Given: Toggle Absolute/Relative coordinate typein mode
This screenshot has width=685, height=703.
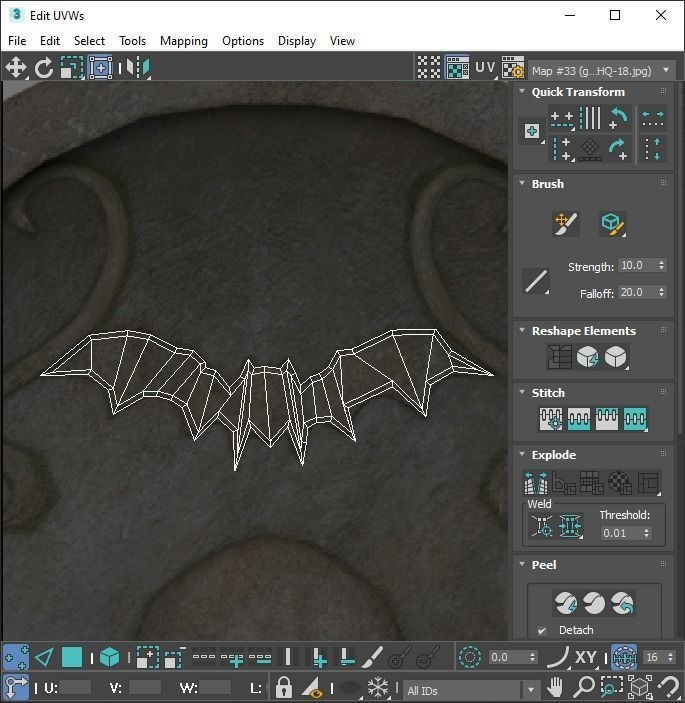Looking at the screenshot, I should pyautogui.click(x=16, y=686).
